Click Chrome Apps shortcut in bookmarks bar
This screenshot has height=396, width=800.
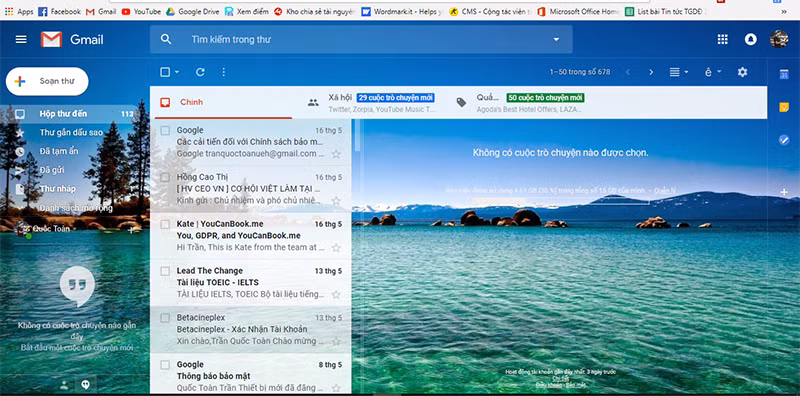[19, 11]
